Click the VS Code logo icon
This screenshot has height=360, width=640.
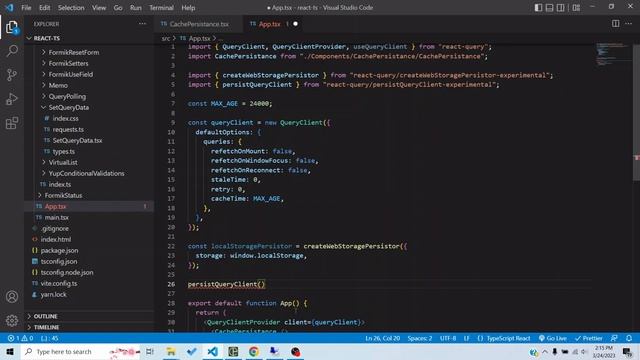click(9, 7)
